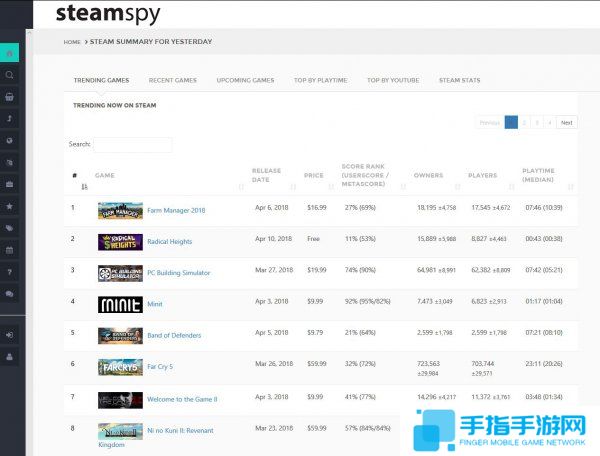Viewport: 600px width, 456px height.
Task: Open the Welcome to the Game II thumbnail
Action: [120, 400]
